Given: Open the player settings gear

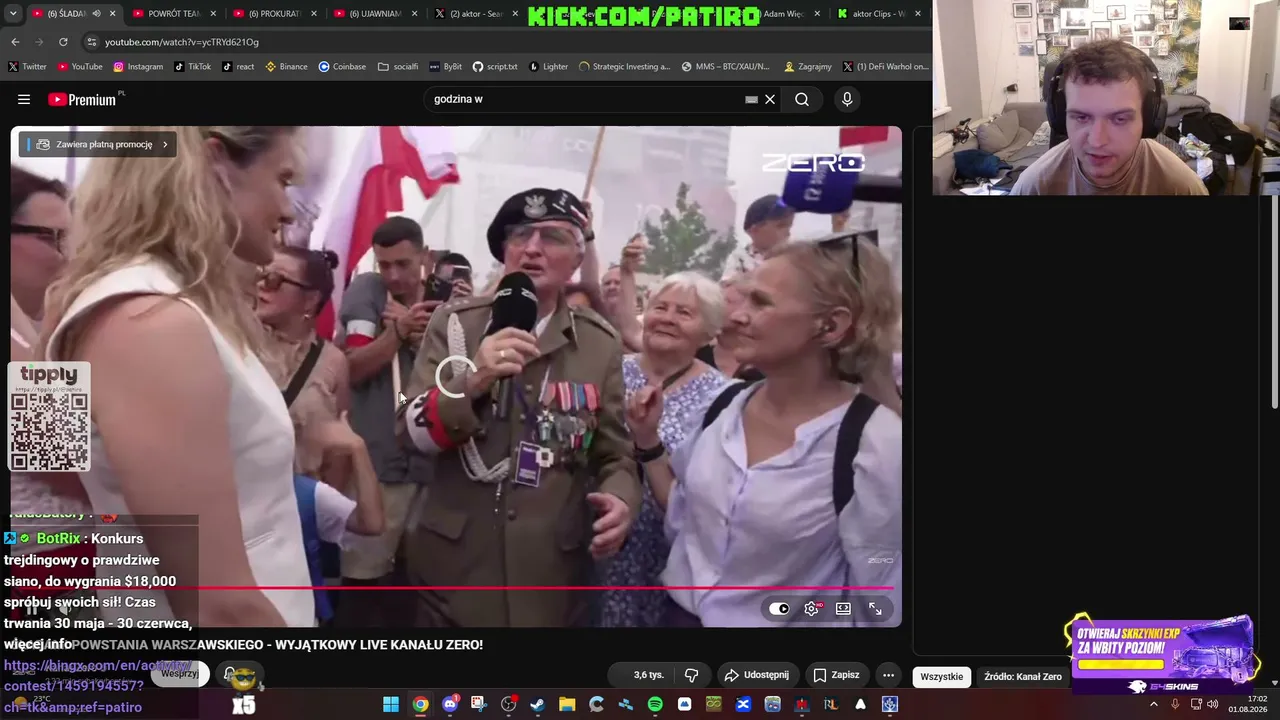Looking at the screenshot, I should pos(812,608).
